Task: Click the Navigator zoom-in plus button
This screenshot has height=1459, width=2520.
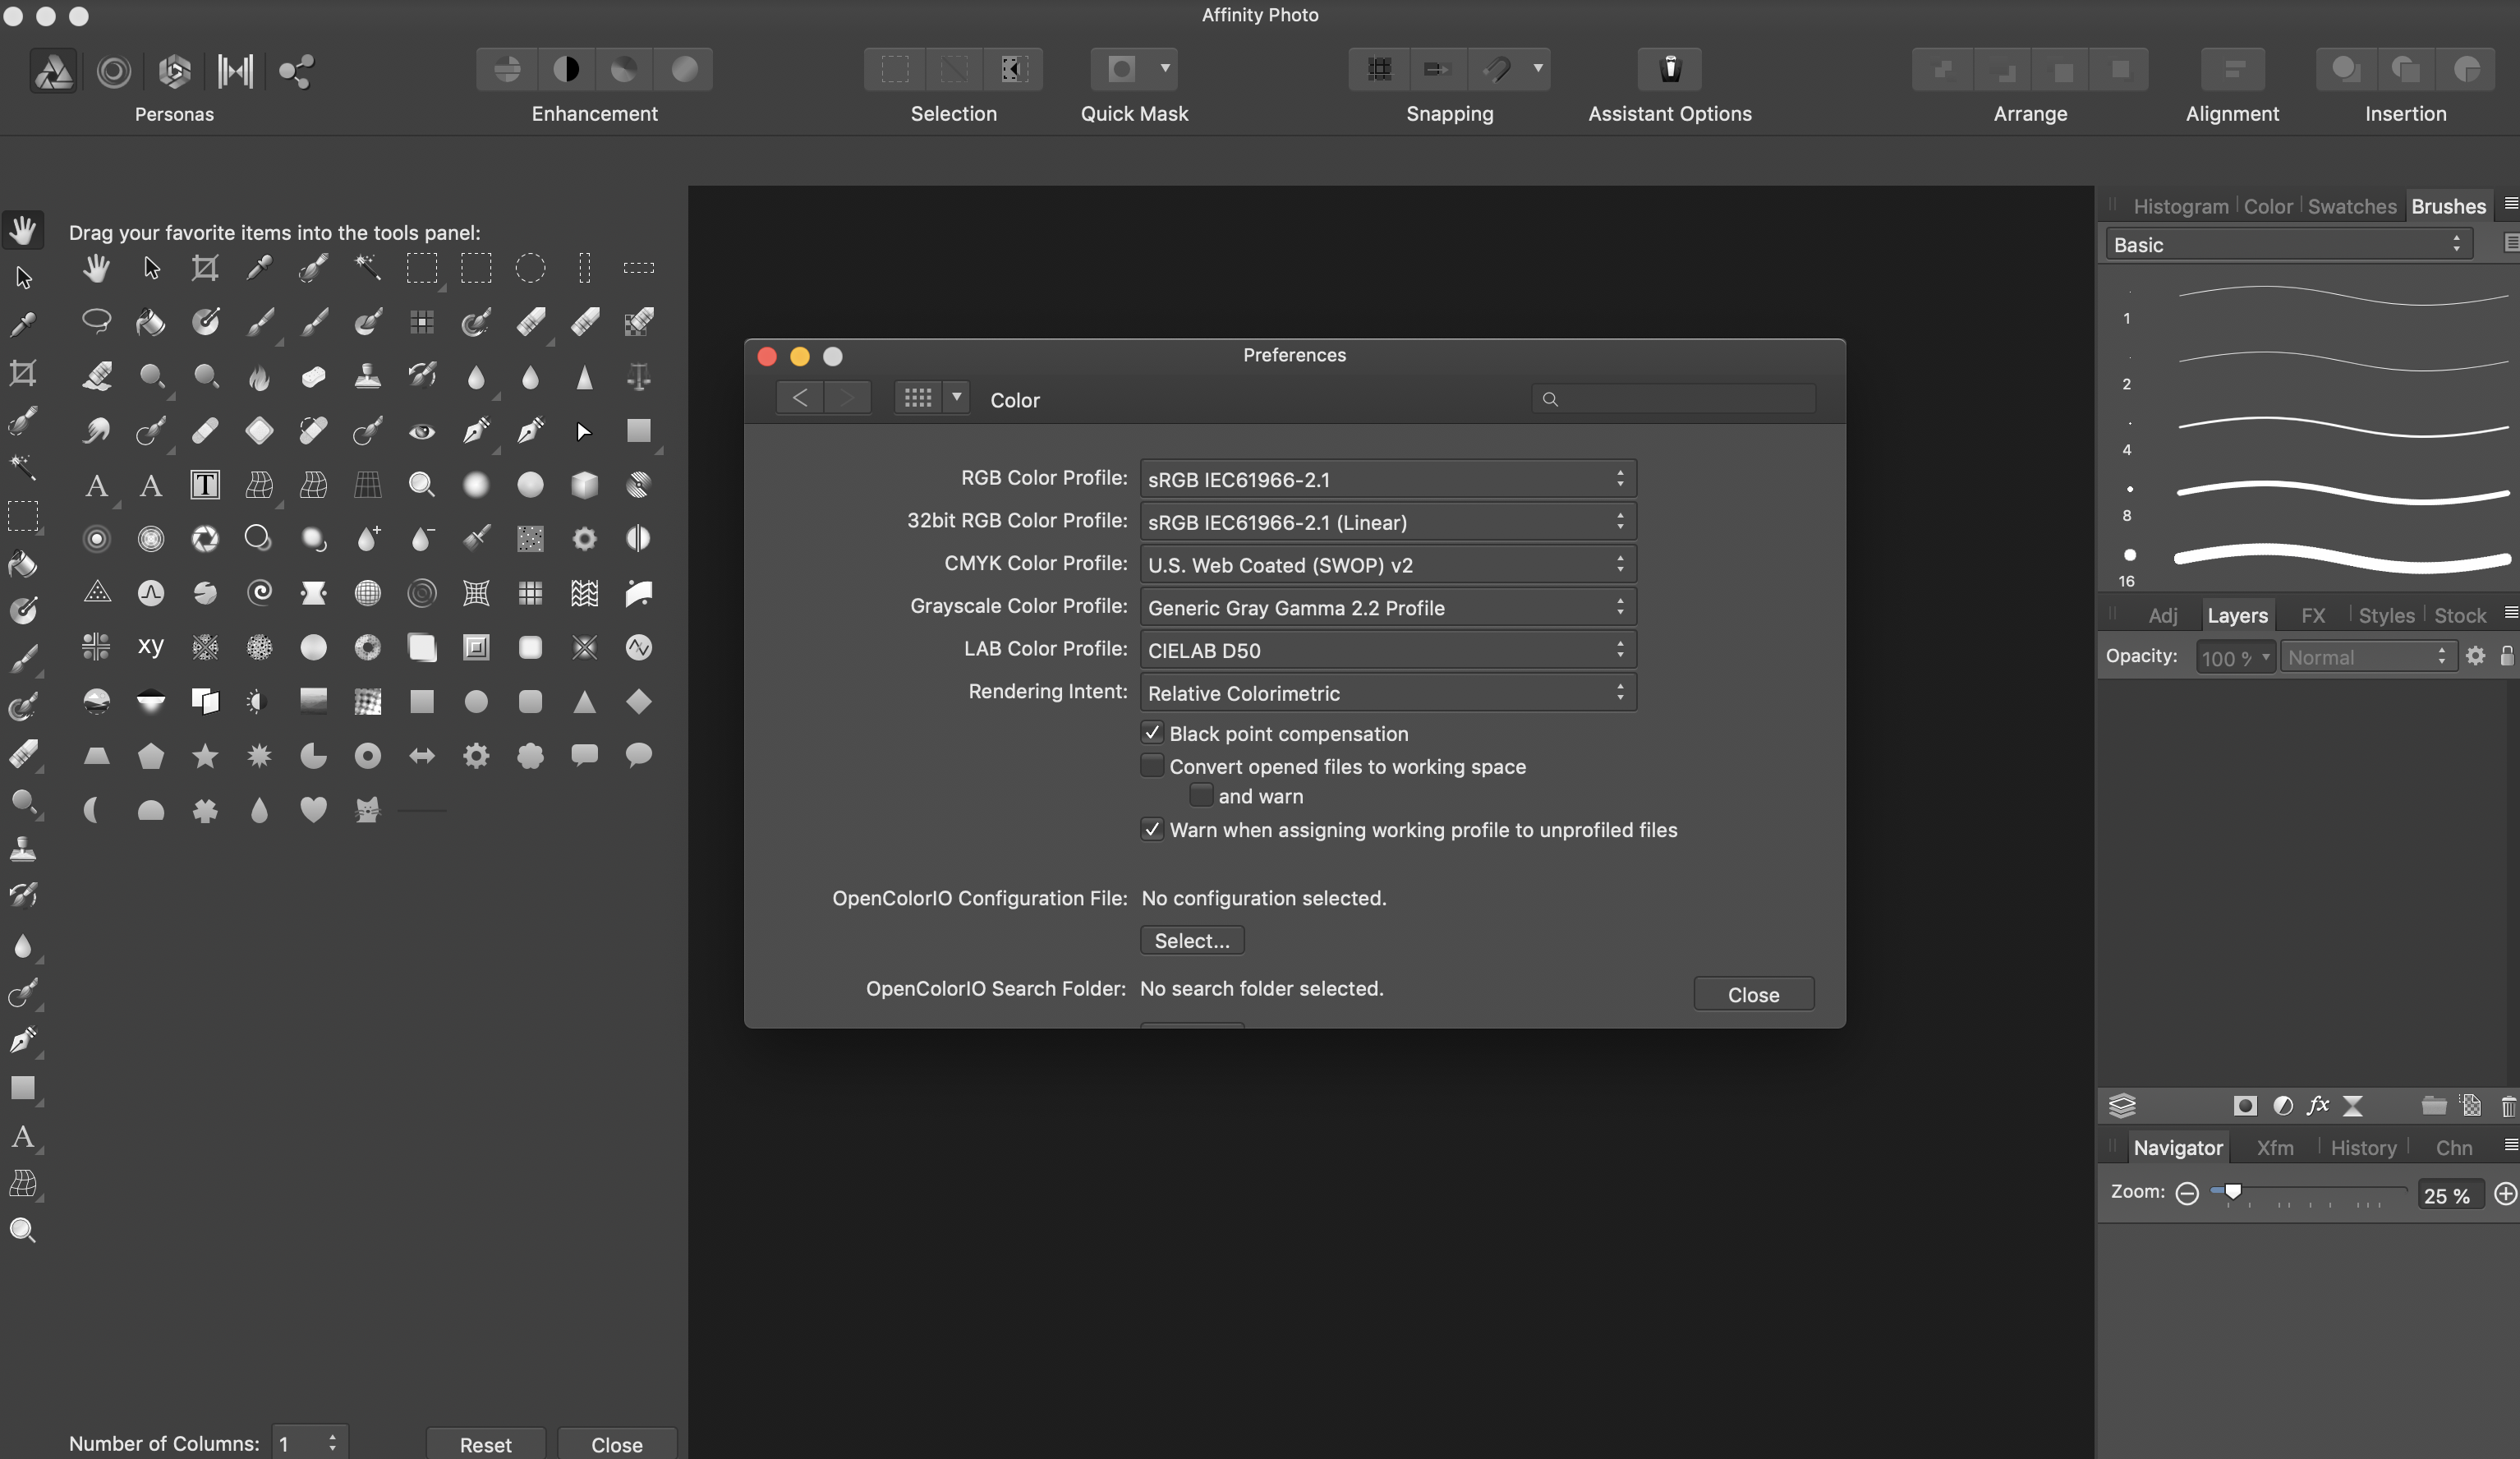Action: pos(2504,1193)
